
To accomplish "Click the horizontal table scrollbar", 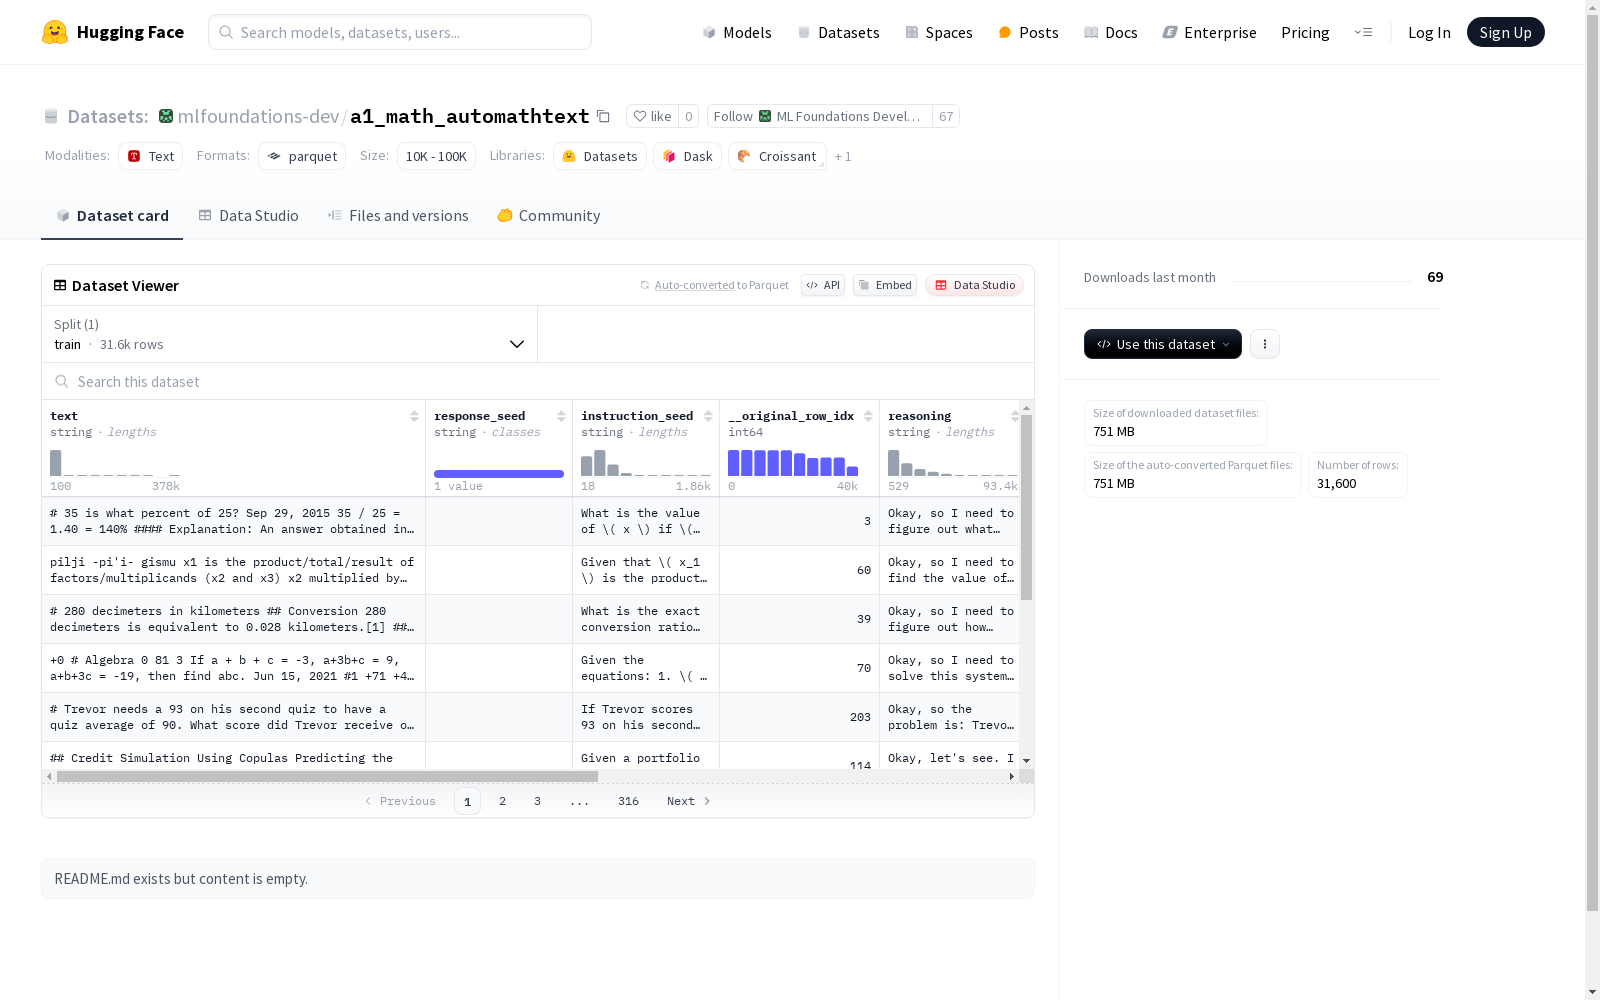I will (x=327, y=776).
